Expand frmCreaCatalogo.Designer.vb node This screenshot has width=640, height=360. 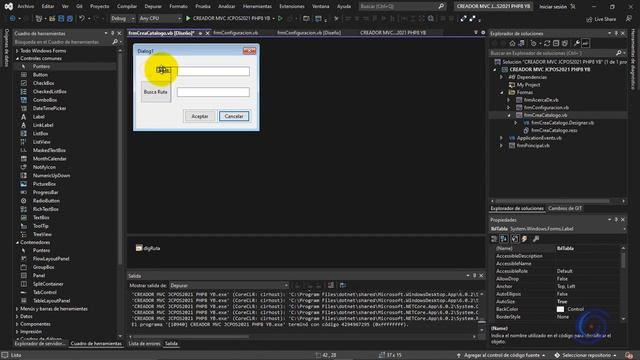516,123
